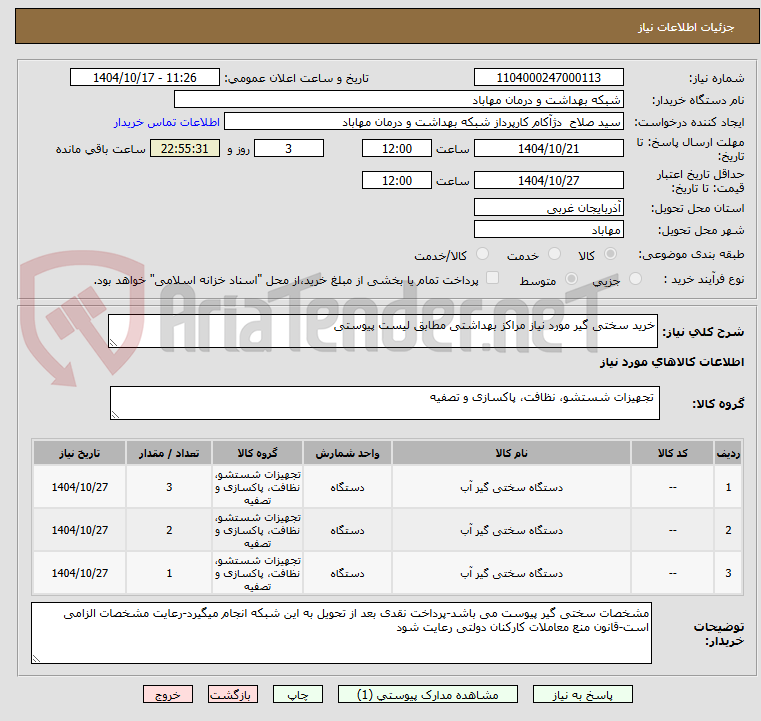Click row 3 item name دستگاه سختی گیر آب

512,573
